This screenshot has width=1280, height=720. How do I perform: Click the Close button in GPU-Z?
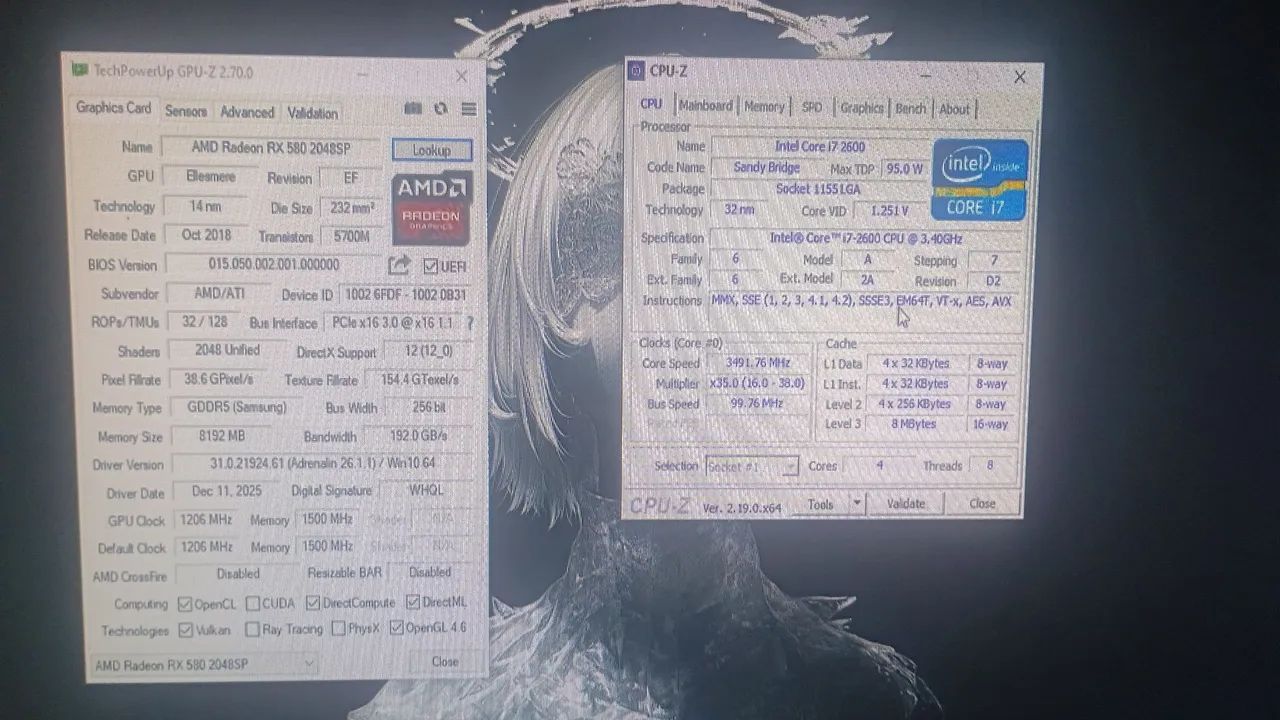coord(445,661)
